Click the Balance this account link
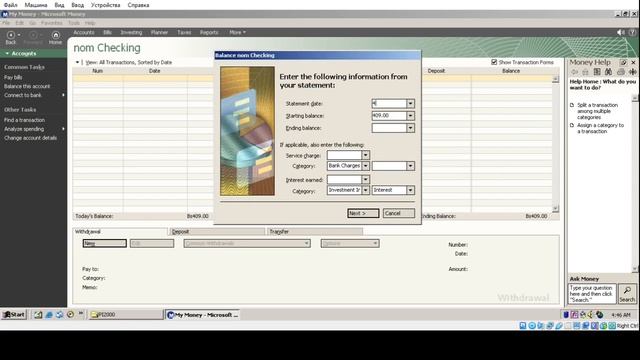The width and height of the screenshot is (640, 360). point(27,86)
